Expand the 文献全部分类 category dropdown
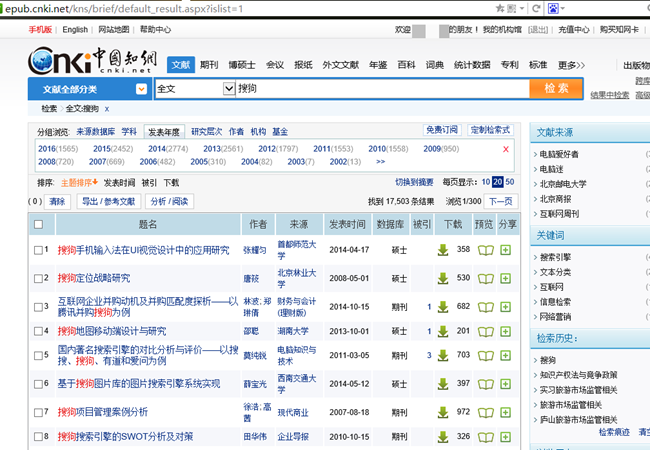Image resolution: width=650 pixels, height=450 pixels. pos(141,89)
